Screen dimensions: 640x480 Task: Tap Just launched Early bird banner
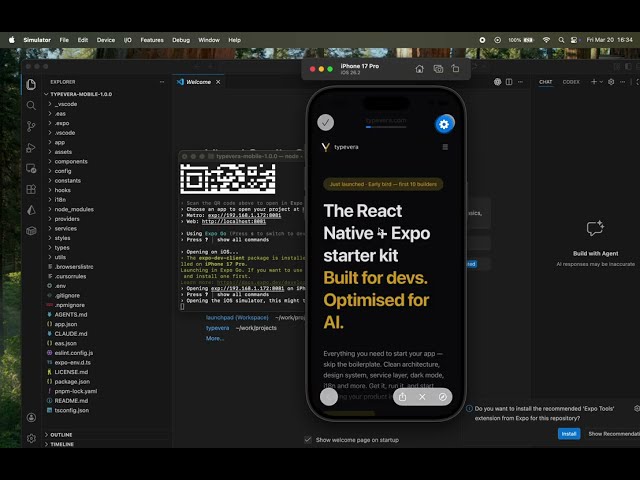pyautogui.click(x=383, y=184)
